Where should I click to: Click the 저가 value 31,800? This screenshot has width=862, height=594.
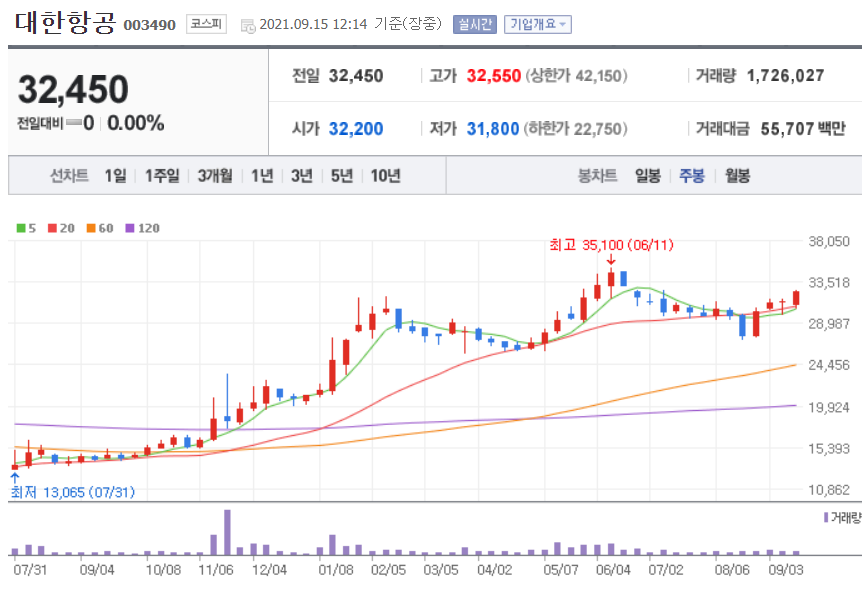coord(493,129)
